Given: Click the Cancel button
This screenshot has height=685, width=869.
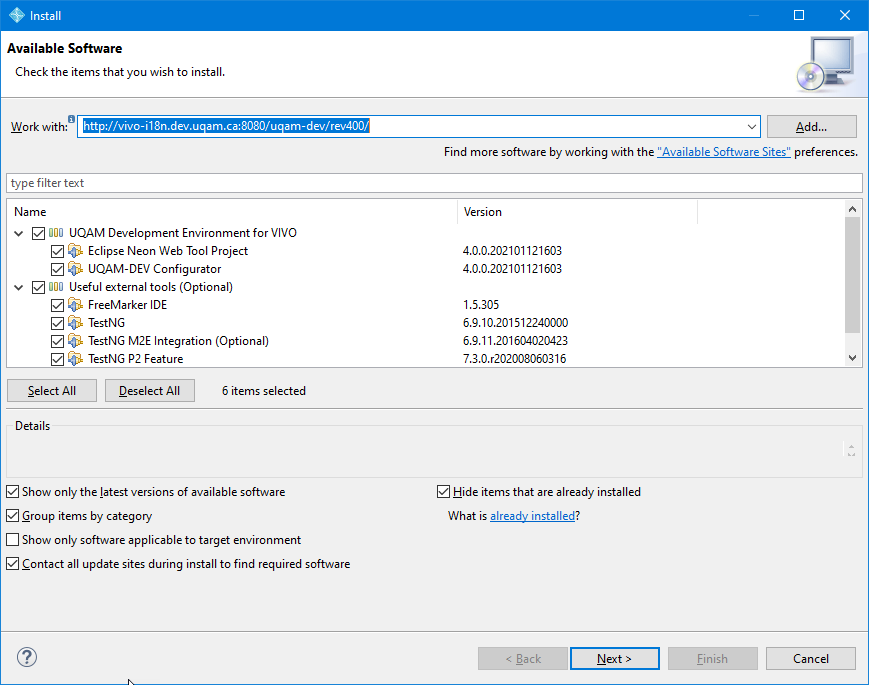Looking at the screenshot, I should 811,658.
